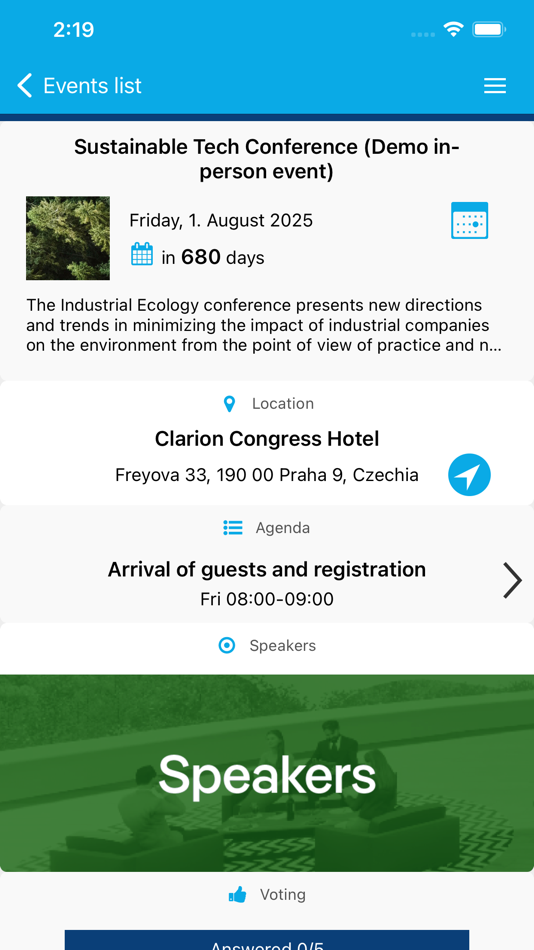
Task: Select the Clarion Congress Hotel location
Action: [267, 439]
